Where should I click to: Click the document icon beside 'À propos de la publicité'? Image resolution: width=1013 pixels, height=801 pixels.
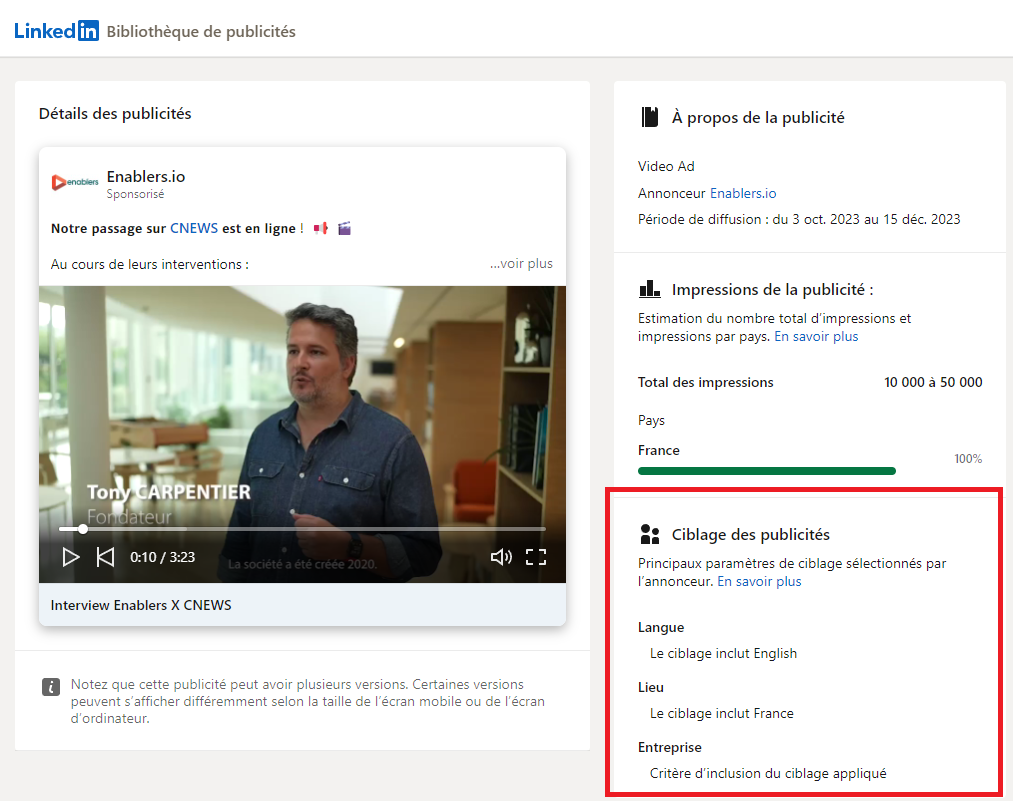pos(649,117)
